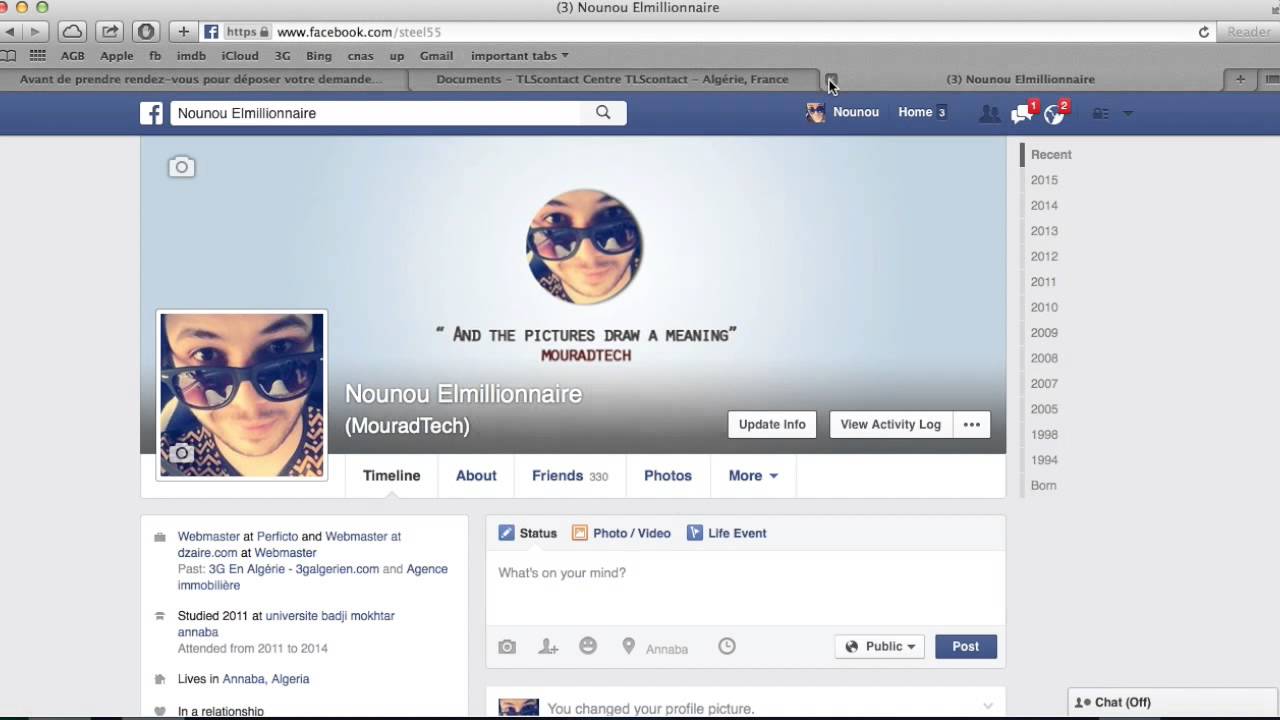Open the Life Event composer option

tap(727, 533)
